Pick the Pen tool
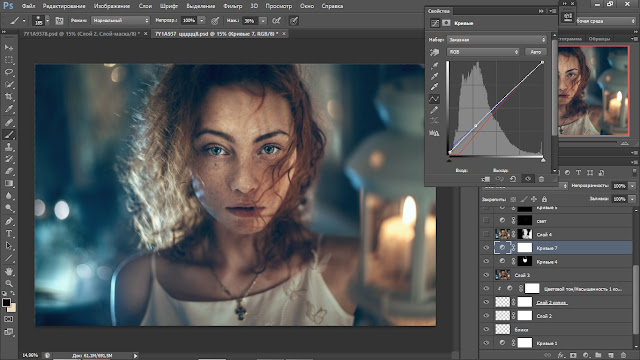640x360 pixels. 9,221
